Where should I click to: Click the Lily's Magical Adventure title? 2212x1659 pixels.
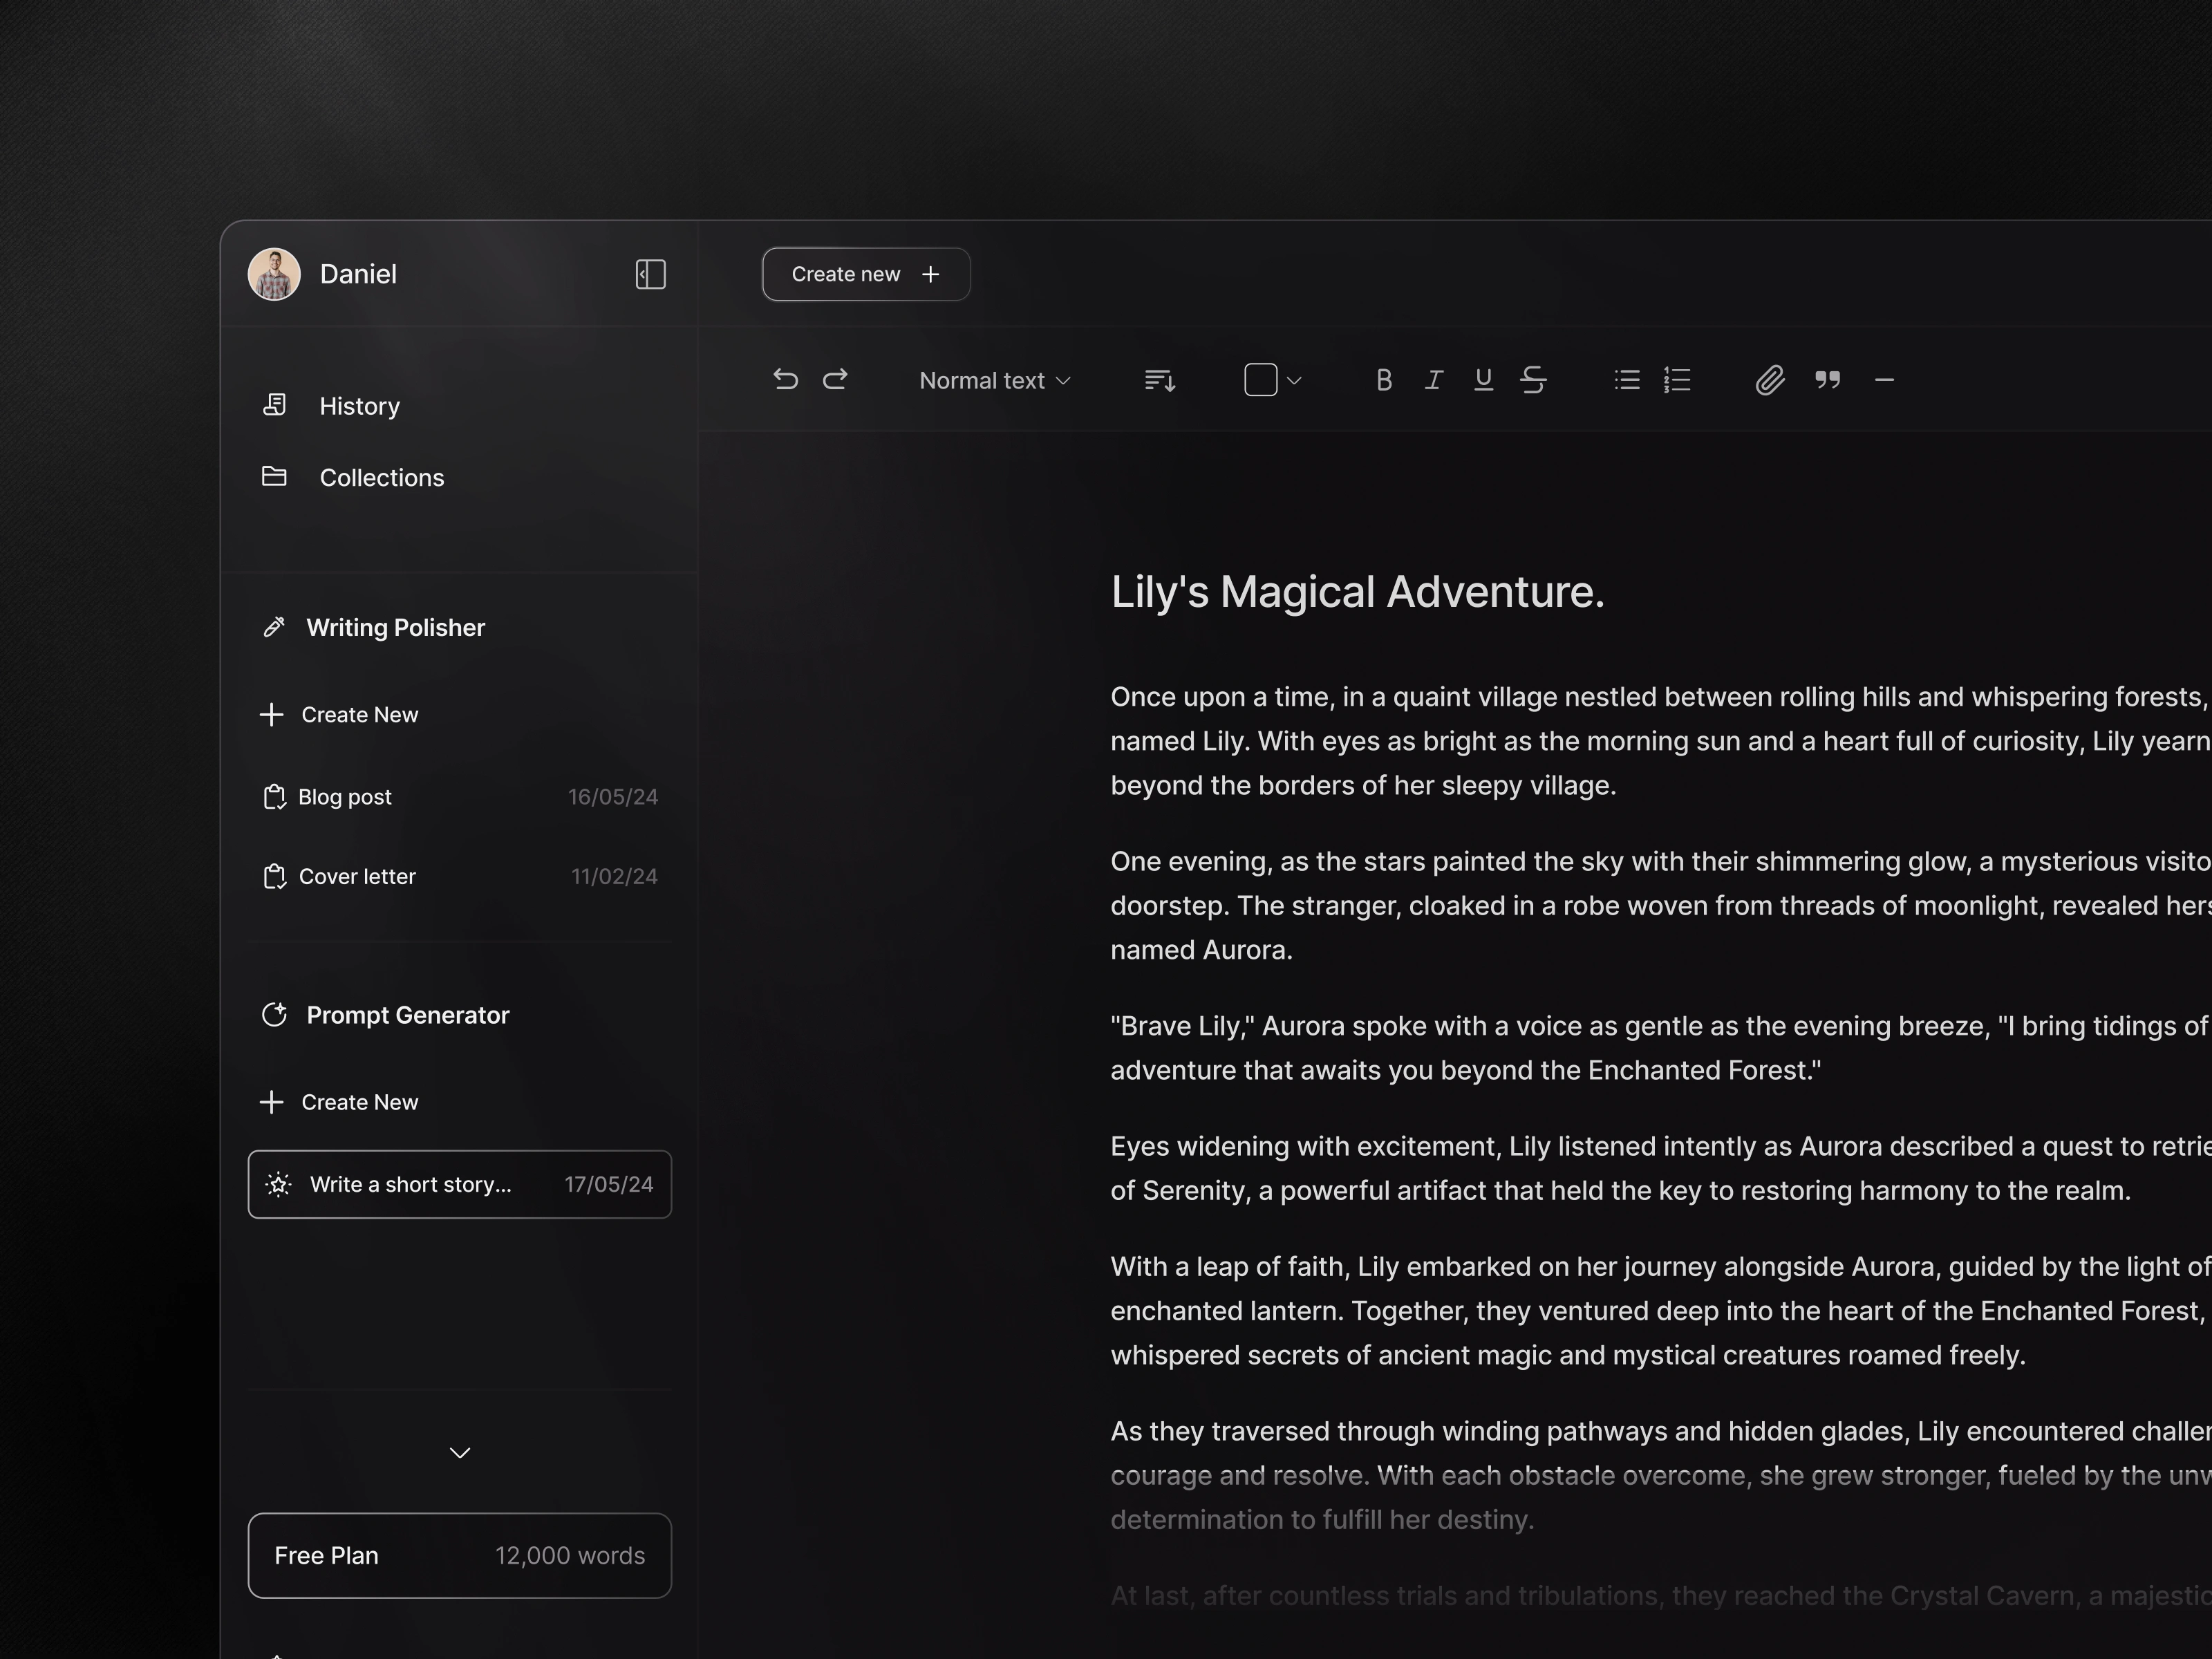pyautogui.click(x=1357, y=591)
